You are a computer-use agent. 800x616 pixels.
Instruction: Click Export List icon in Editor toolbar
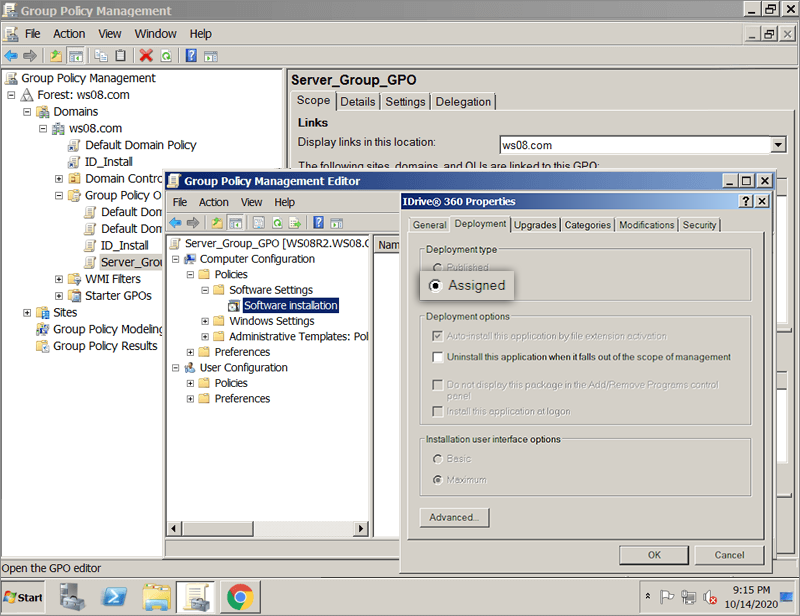point(294,223)
